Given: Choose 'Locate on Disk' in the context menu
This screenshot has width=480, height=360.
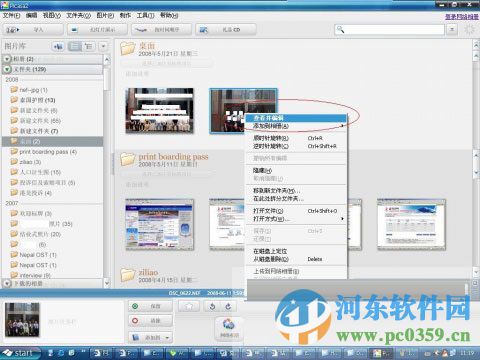Looking at the screenshot, I should pyautogui.click(x=296, y=251).
